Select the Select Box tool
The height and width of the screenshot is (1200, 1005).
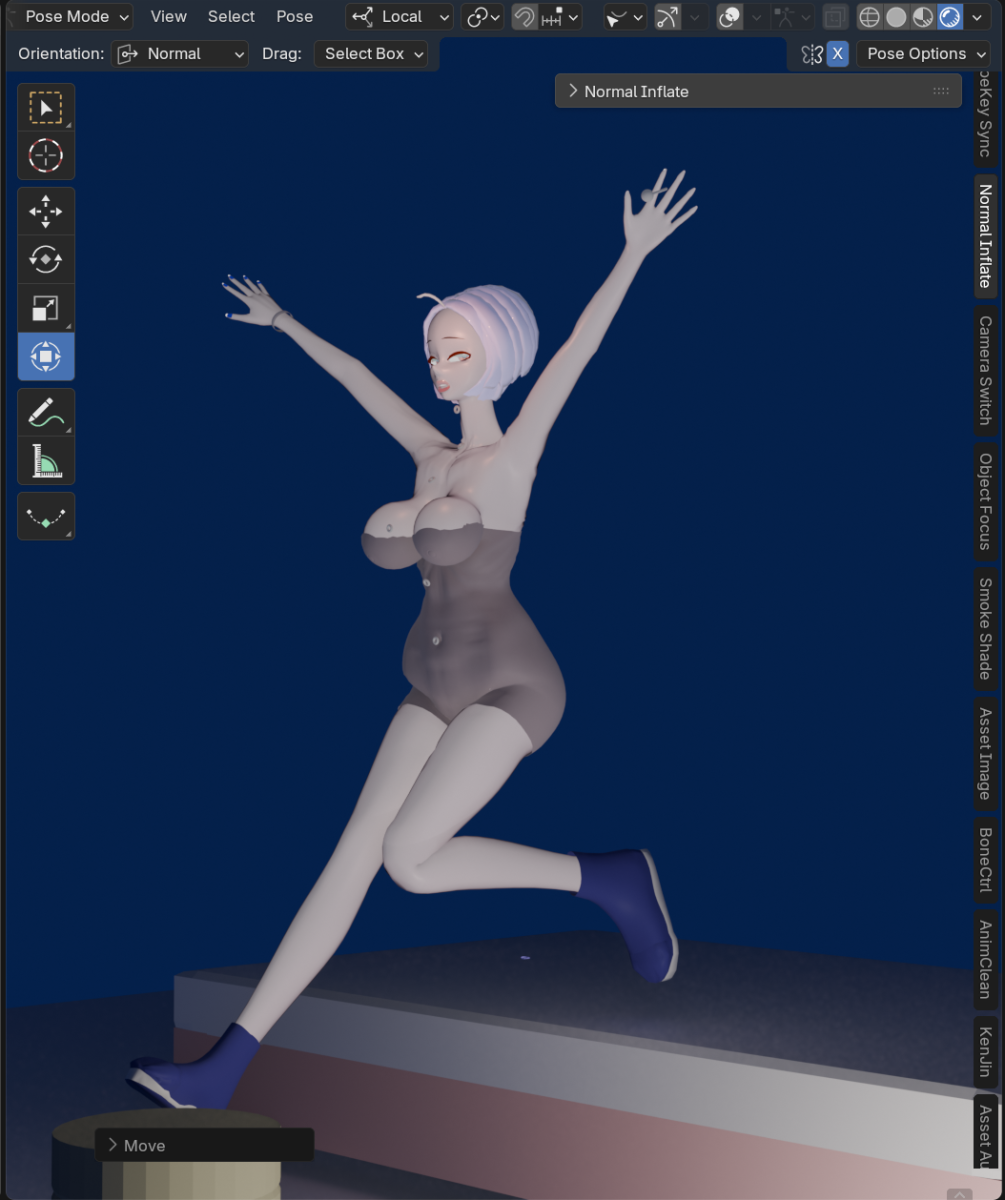coord(46,108)
